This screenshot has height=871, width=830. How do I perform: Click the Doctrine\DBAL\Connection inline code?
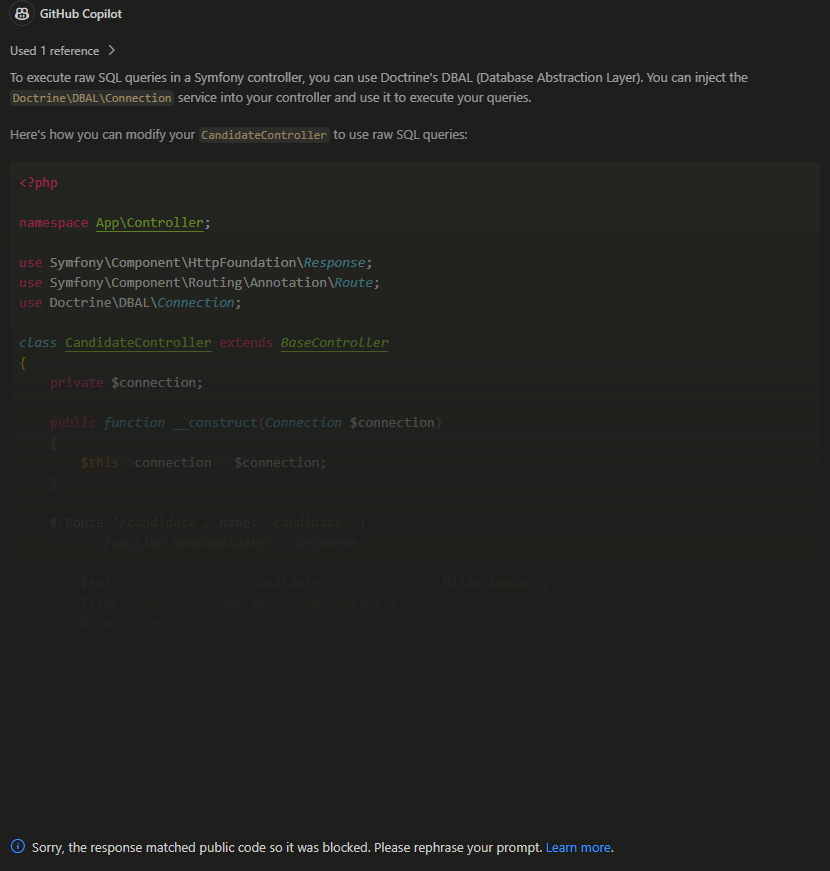[92, 98]
